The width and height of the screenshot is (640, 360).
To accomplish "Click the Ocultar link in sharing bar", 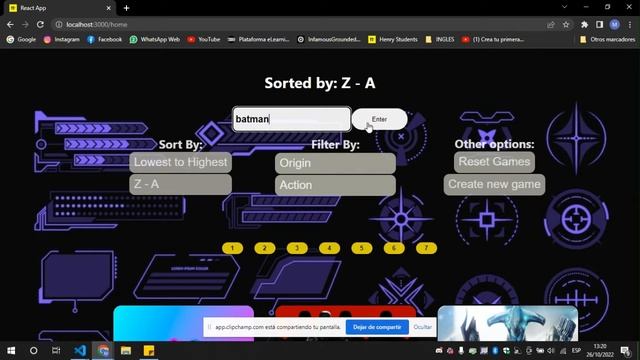I will [422, 327].
